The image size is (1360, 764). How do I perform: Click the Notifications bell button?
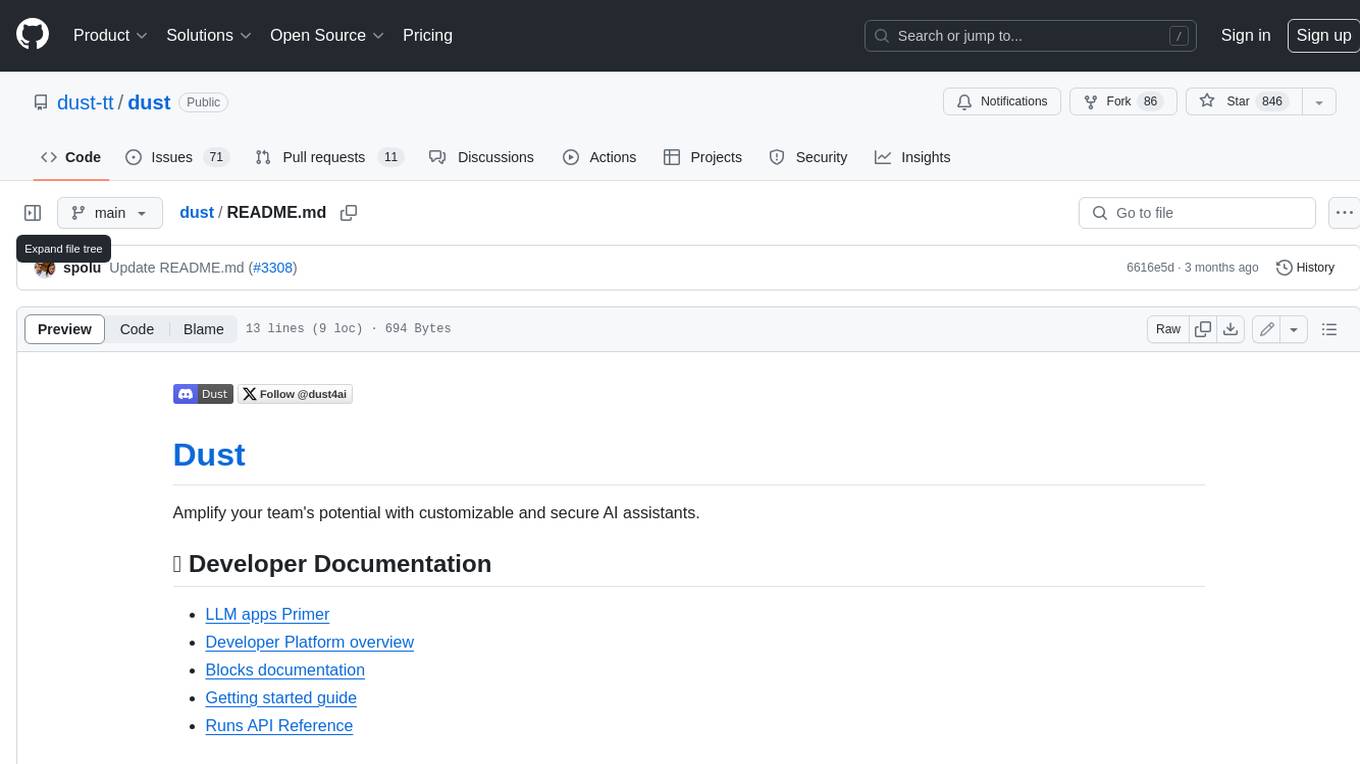pos(1002,102)
